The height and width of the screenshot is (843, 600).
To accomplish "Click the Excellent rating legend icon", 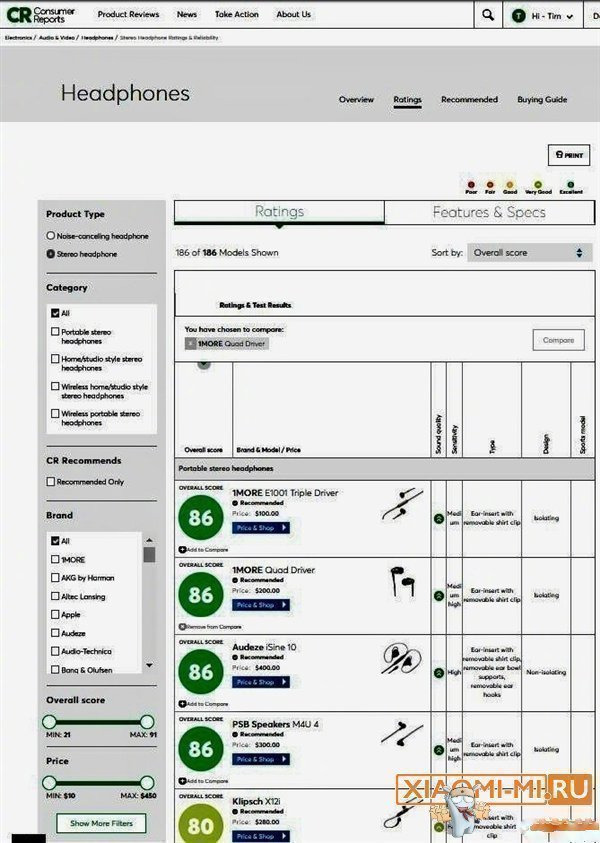I will coord(570,185).
